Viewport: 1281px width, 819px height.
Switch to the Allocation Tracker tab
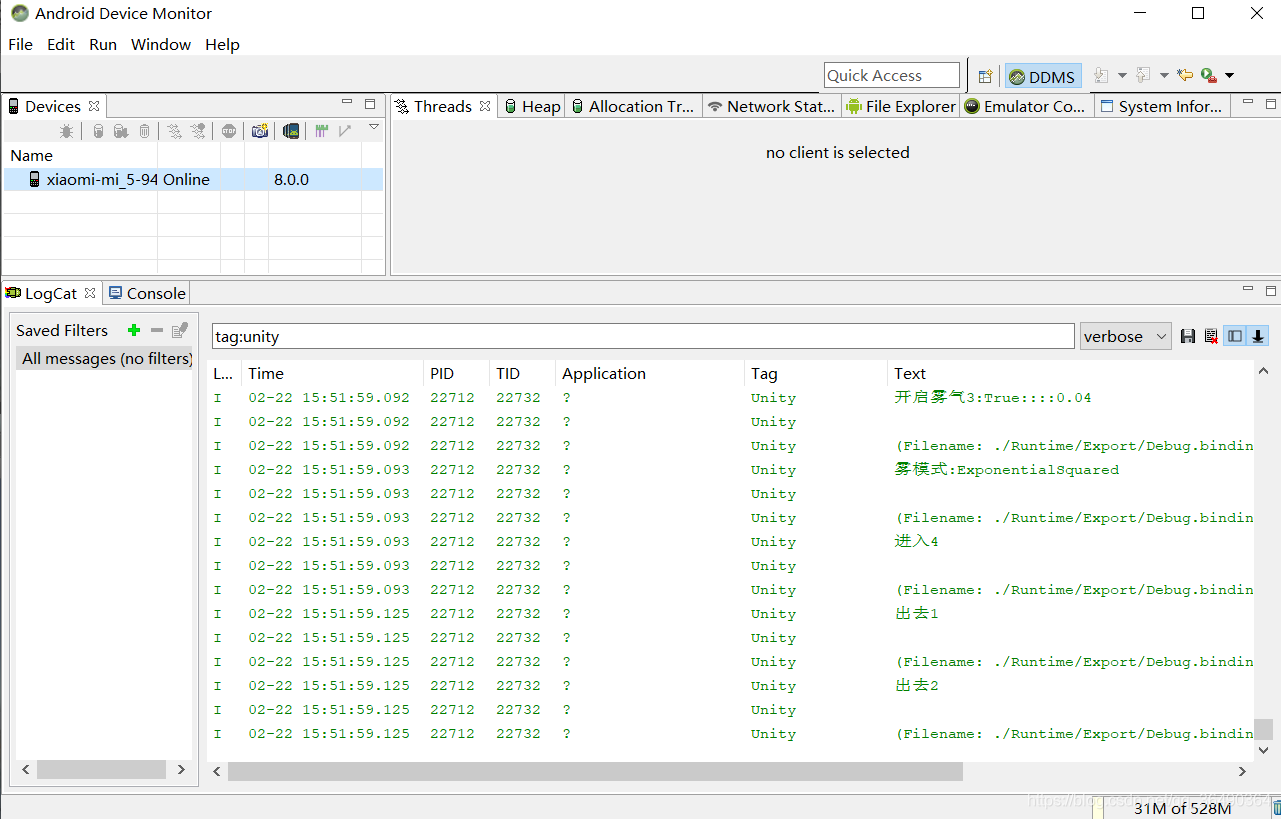tap(633, 106)
